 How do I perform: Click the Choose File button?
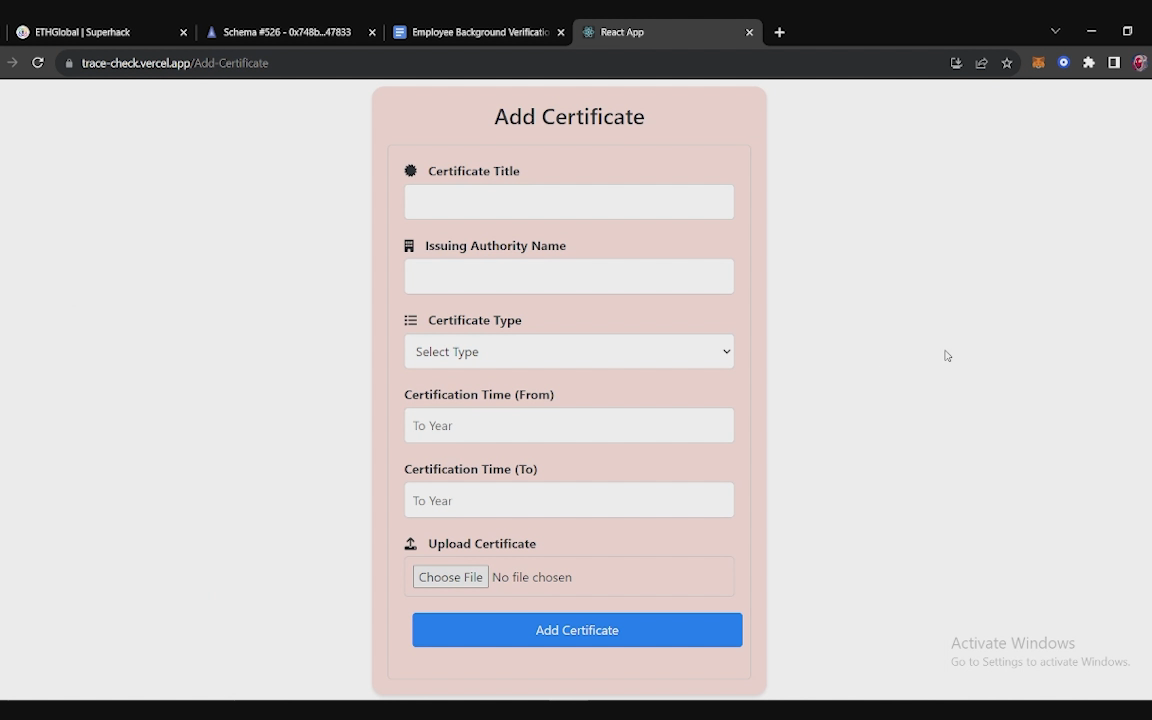[450, 577]
